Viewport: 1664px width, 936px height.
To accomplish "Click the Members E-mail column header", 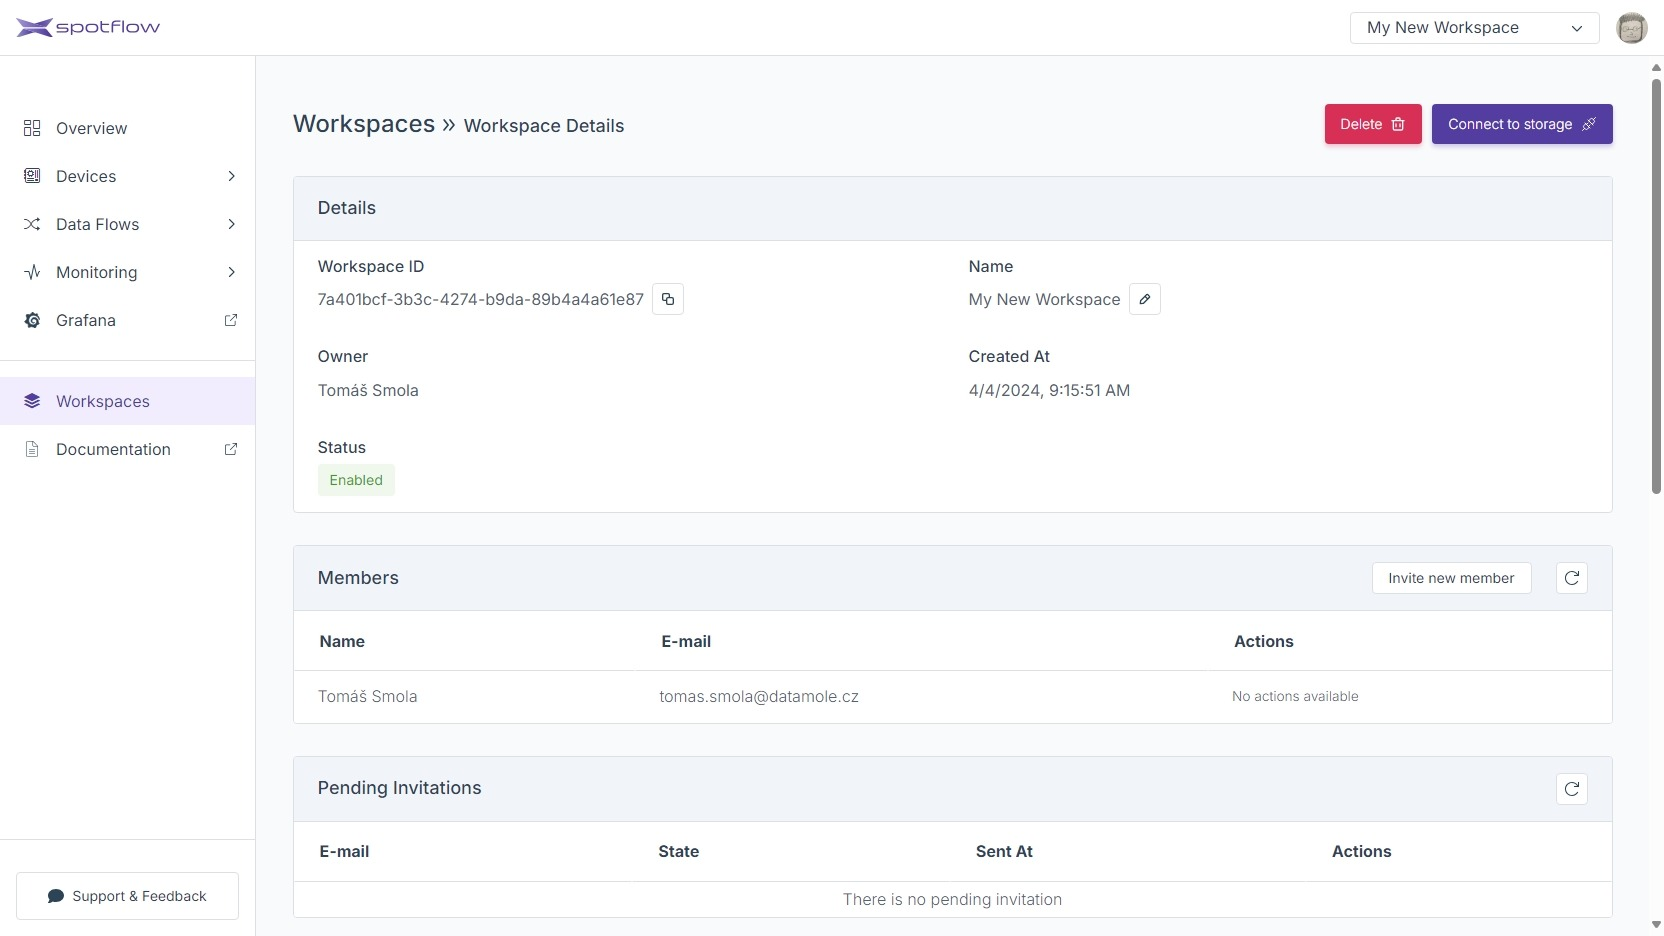I will (686, 641).
